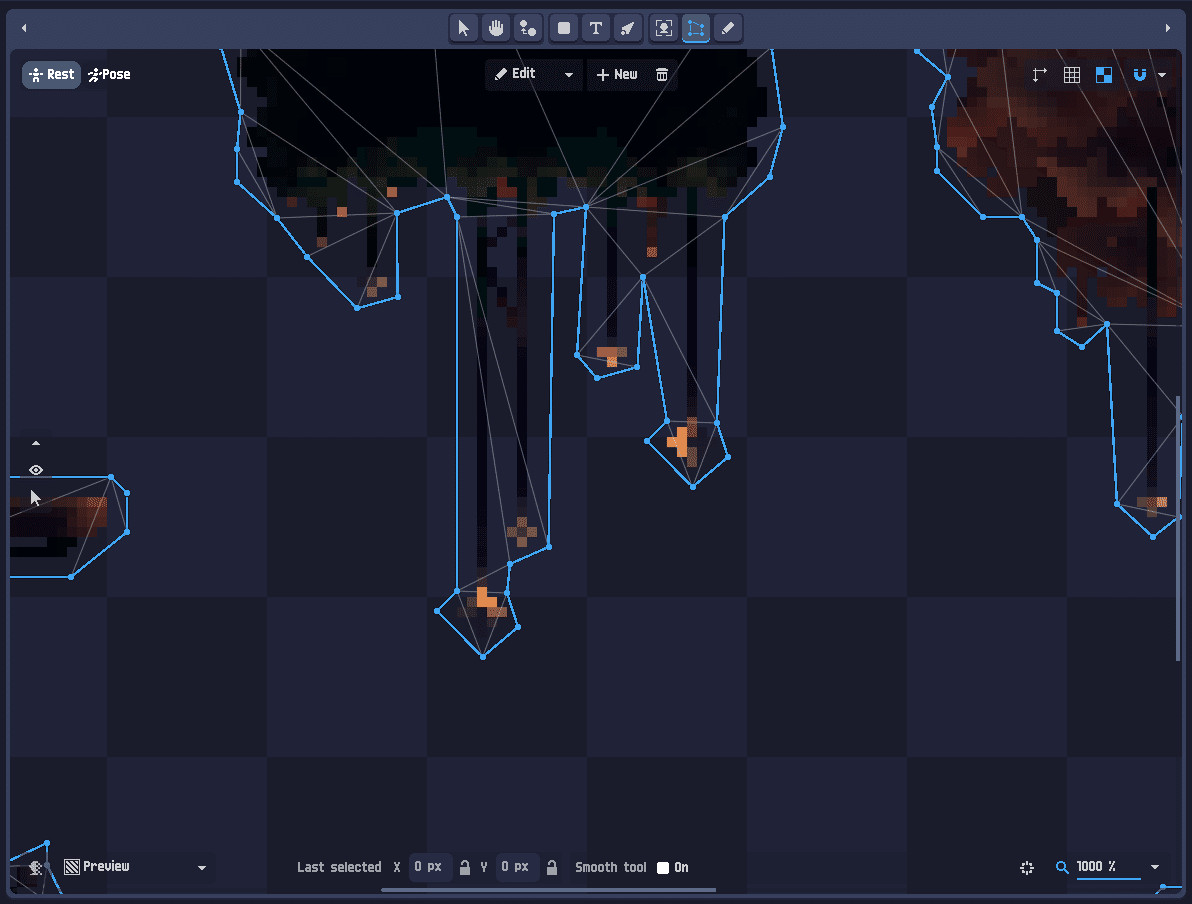The image size is (1192, 904).
Task: Pick the pencil tool in toolbar
Action: tap(728, 29)
